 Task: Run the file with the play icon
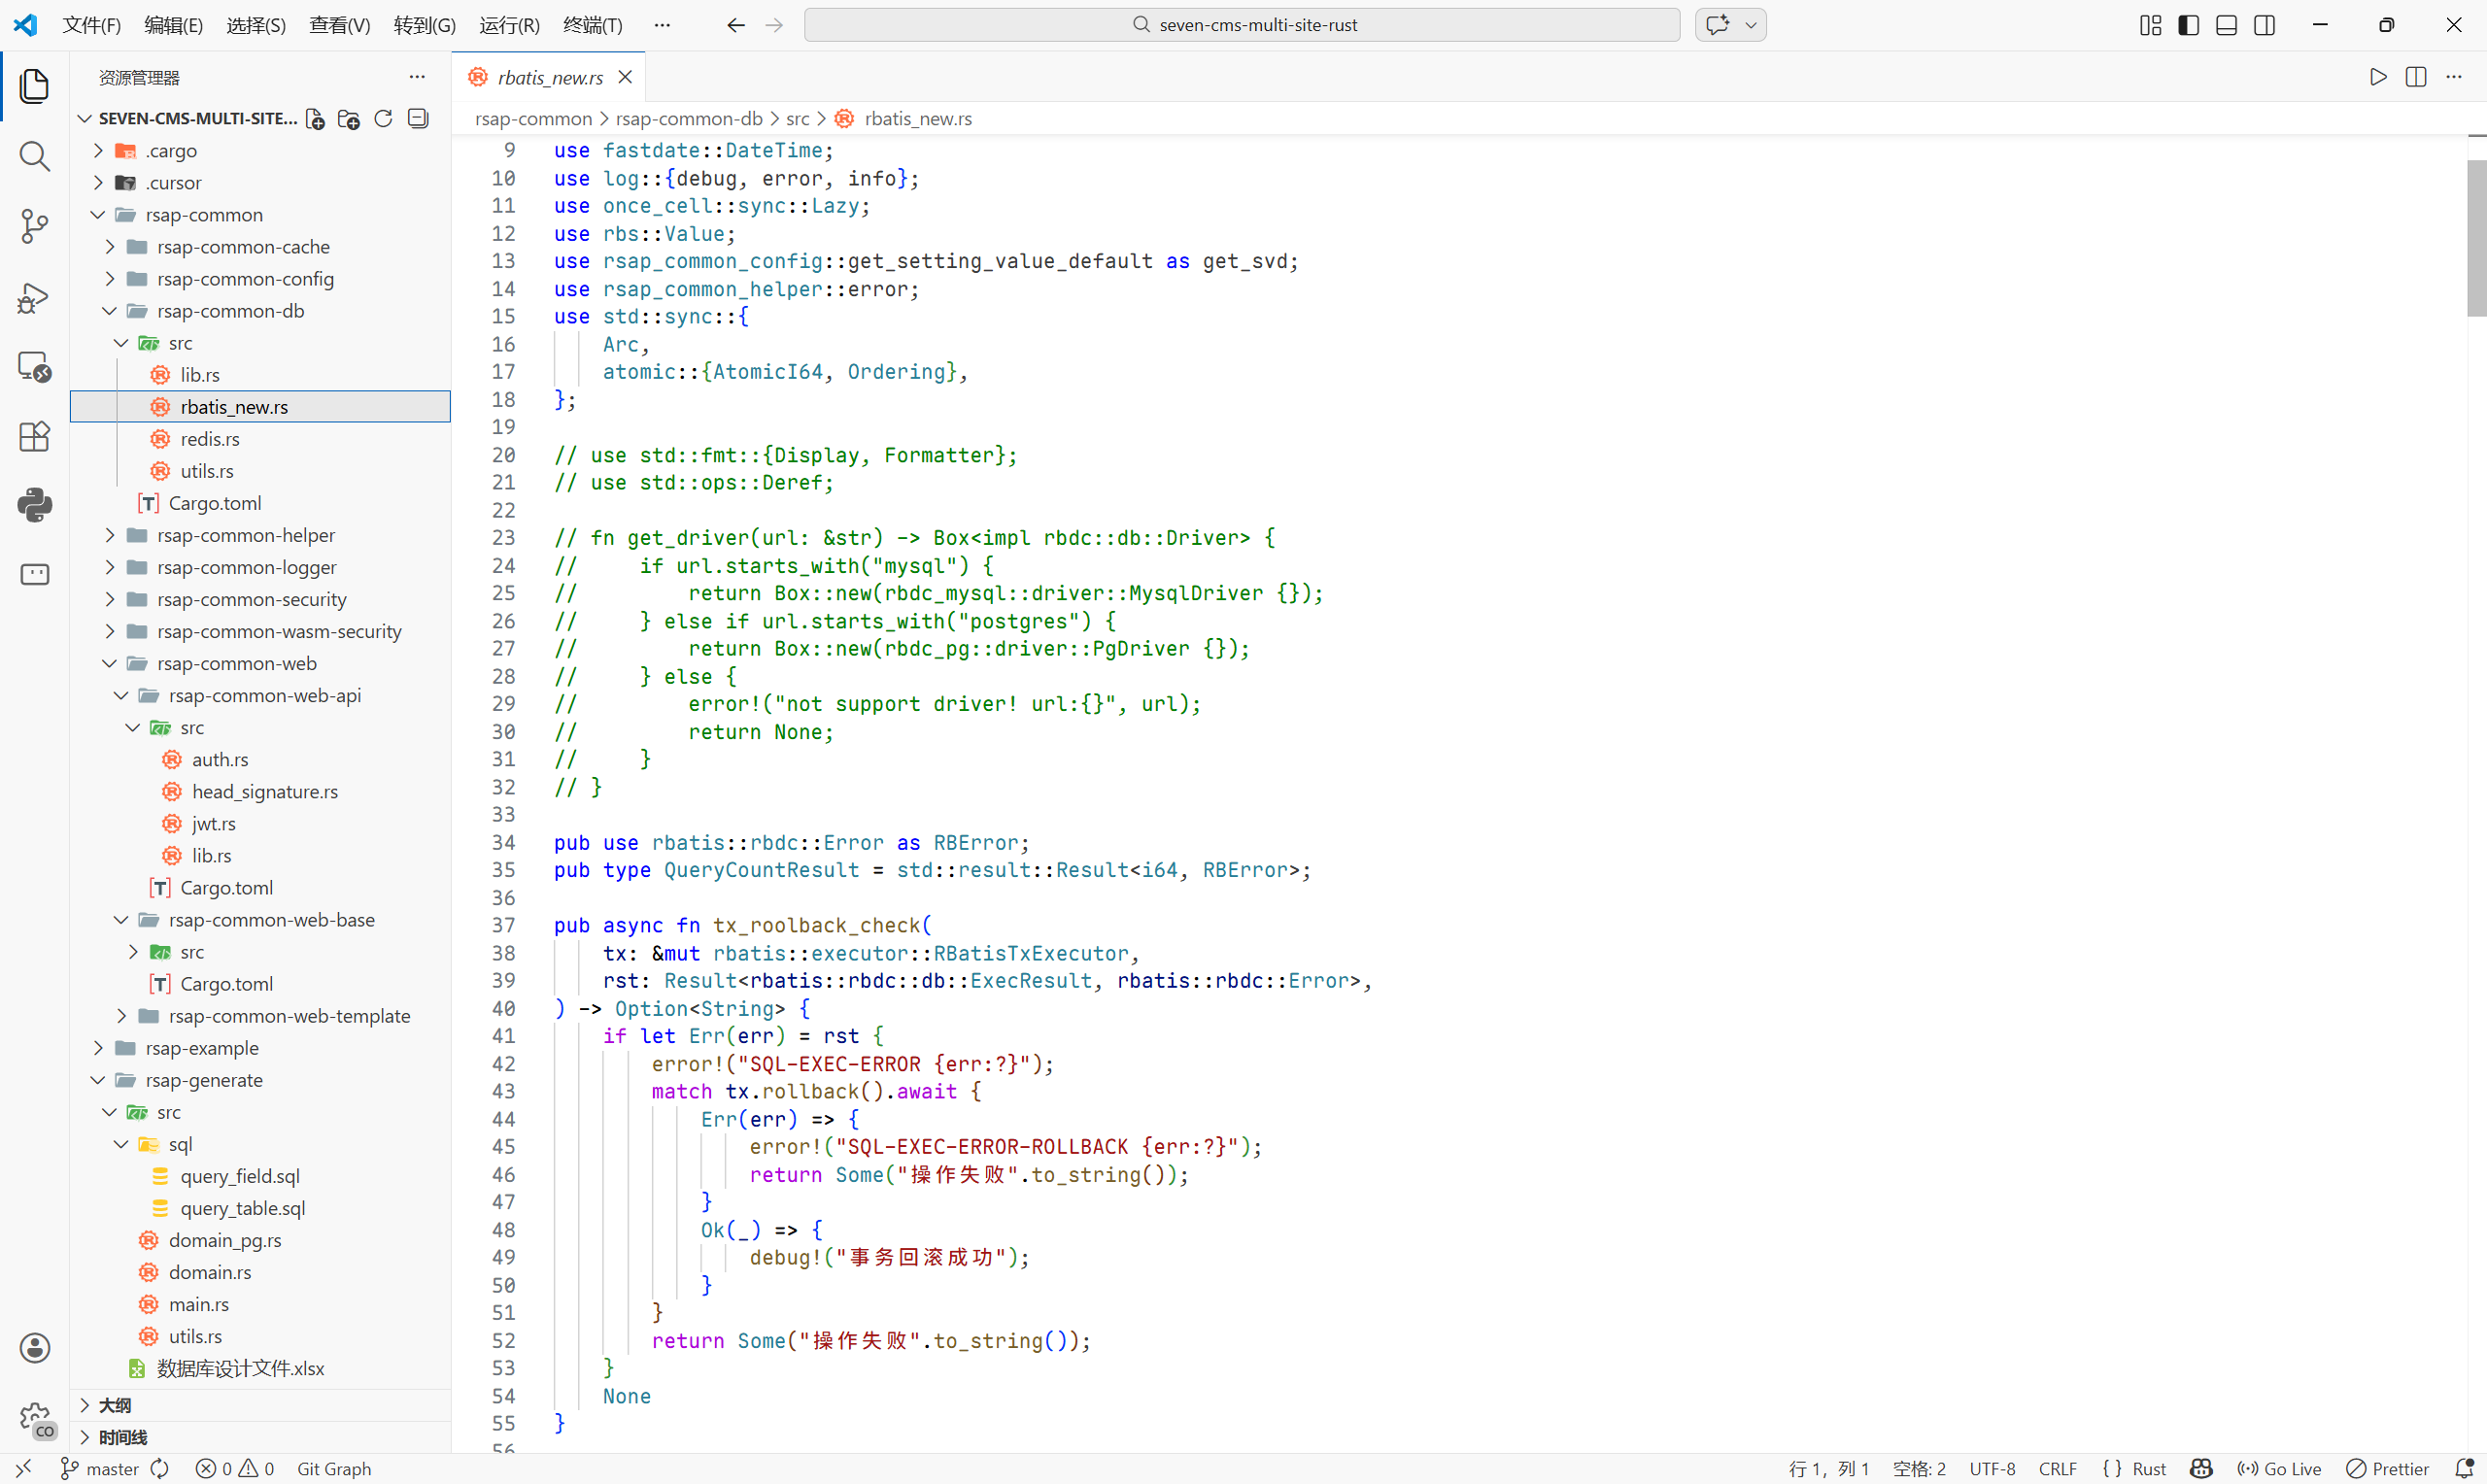click(2378, 77)
